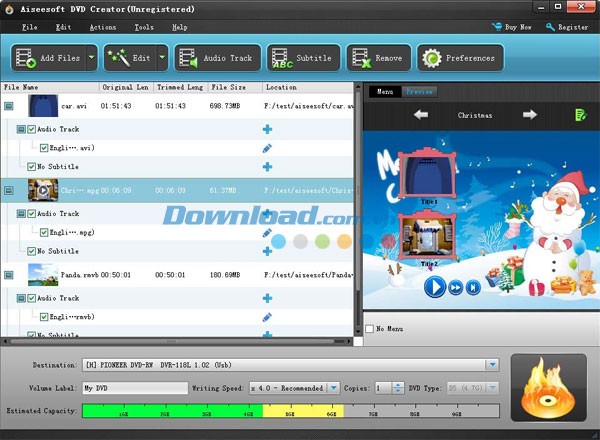Select Title 2 thumbnail in menu preview
The width and height of the screenshot is (600, 440).
tap(427, 237)
